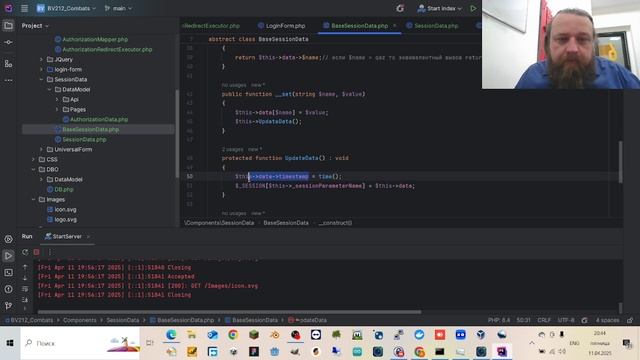Screen dimensions: 640x360
Task: Expand the Api folder
Action: (57, 100)
